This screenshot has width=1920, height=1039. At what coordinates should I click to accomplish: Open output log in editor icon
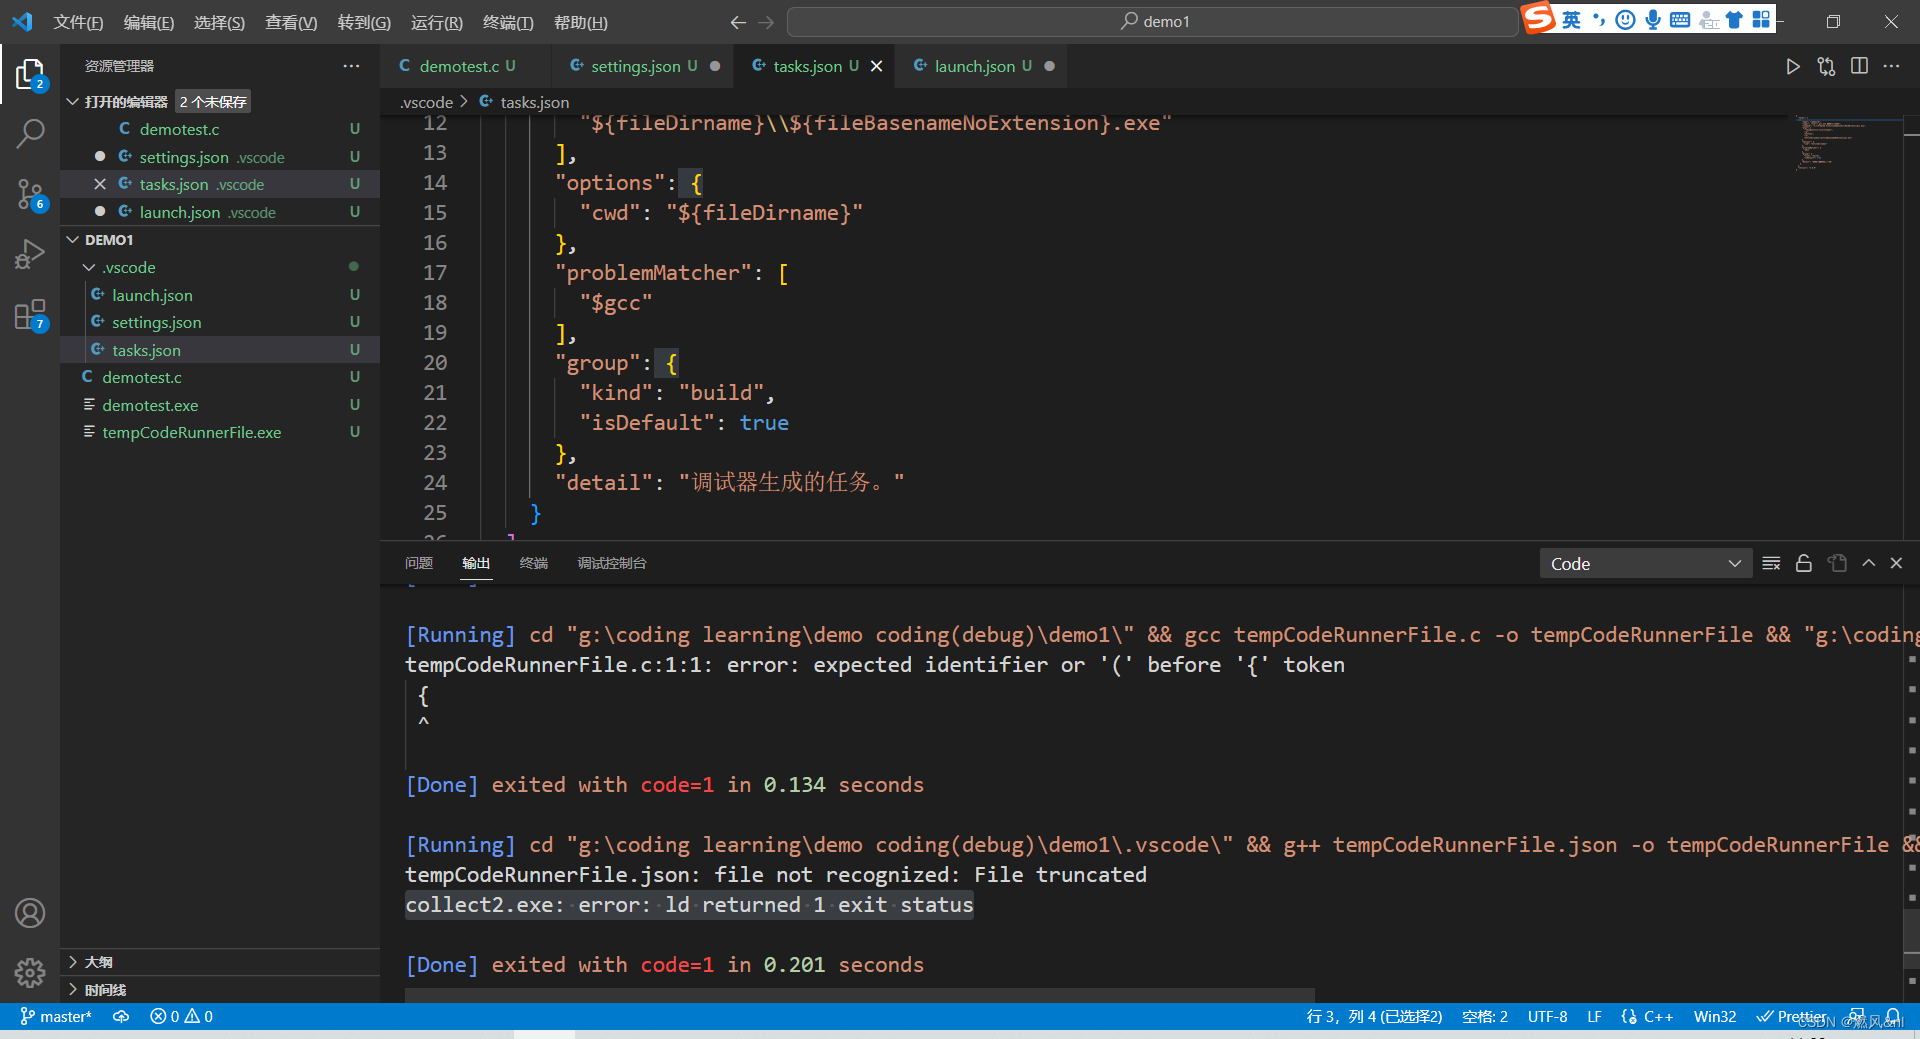[x=1837, y=563]
